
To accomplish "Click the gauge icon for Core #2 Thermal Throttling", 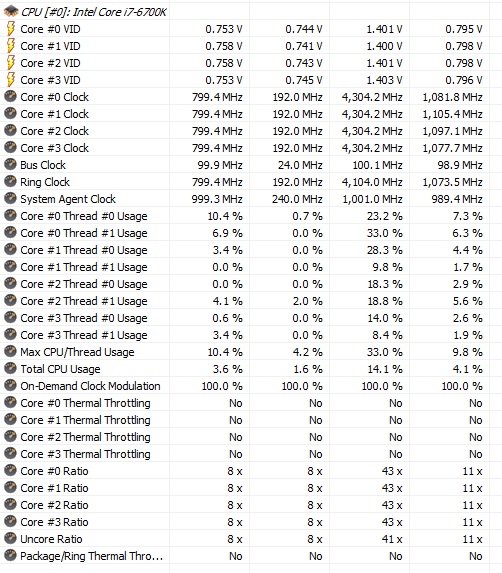I will [x=10, y=436].
